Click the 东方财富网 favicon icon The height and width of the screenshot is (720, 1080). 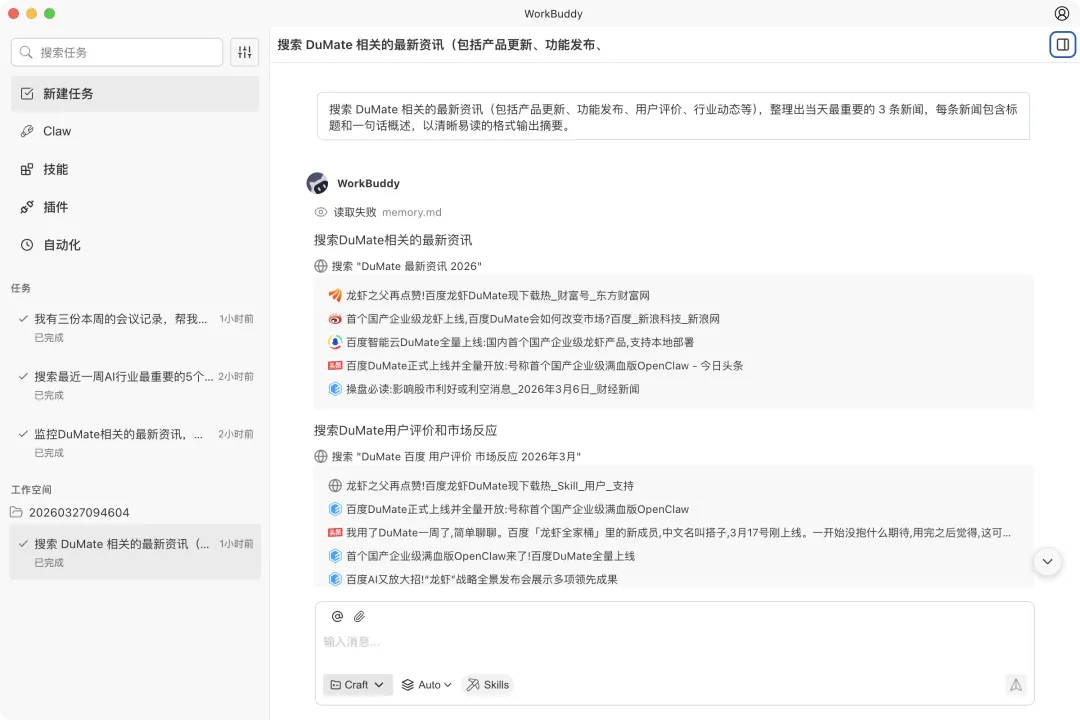[x=335, y=296]
